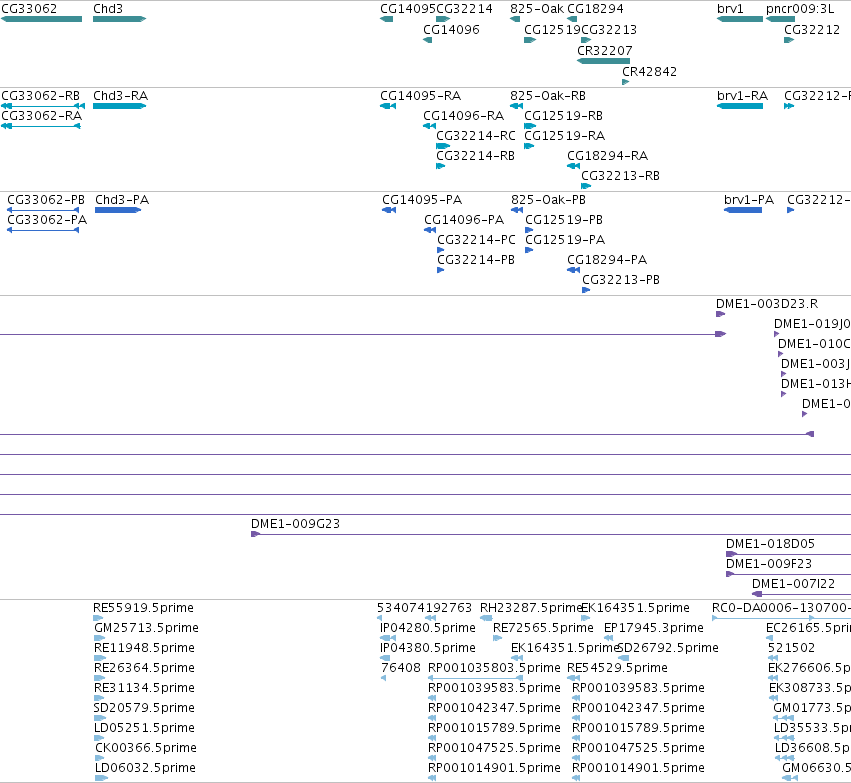The image size is (851, 783).
Task: Click the CG32214-PB protein label
Action: tap(476, 260)
